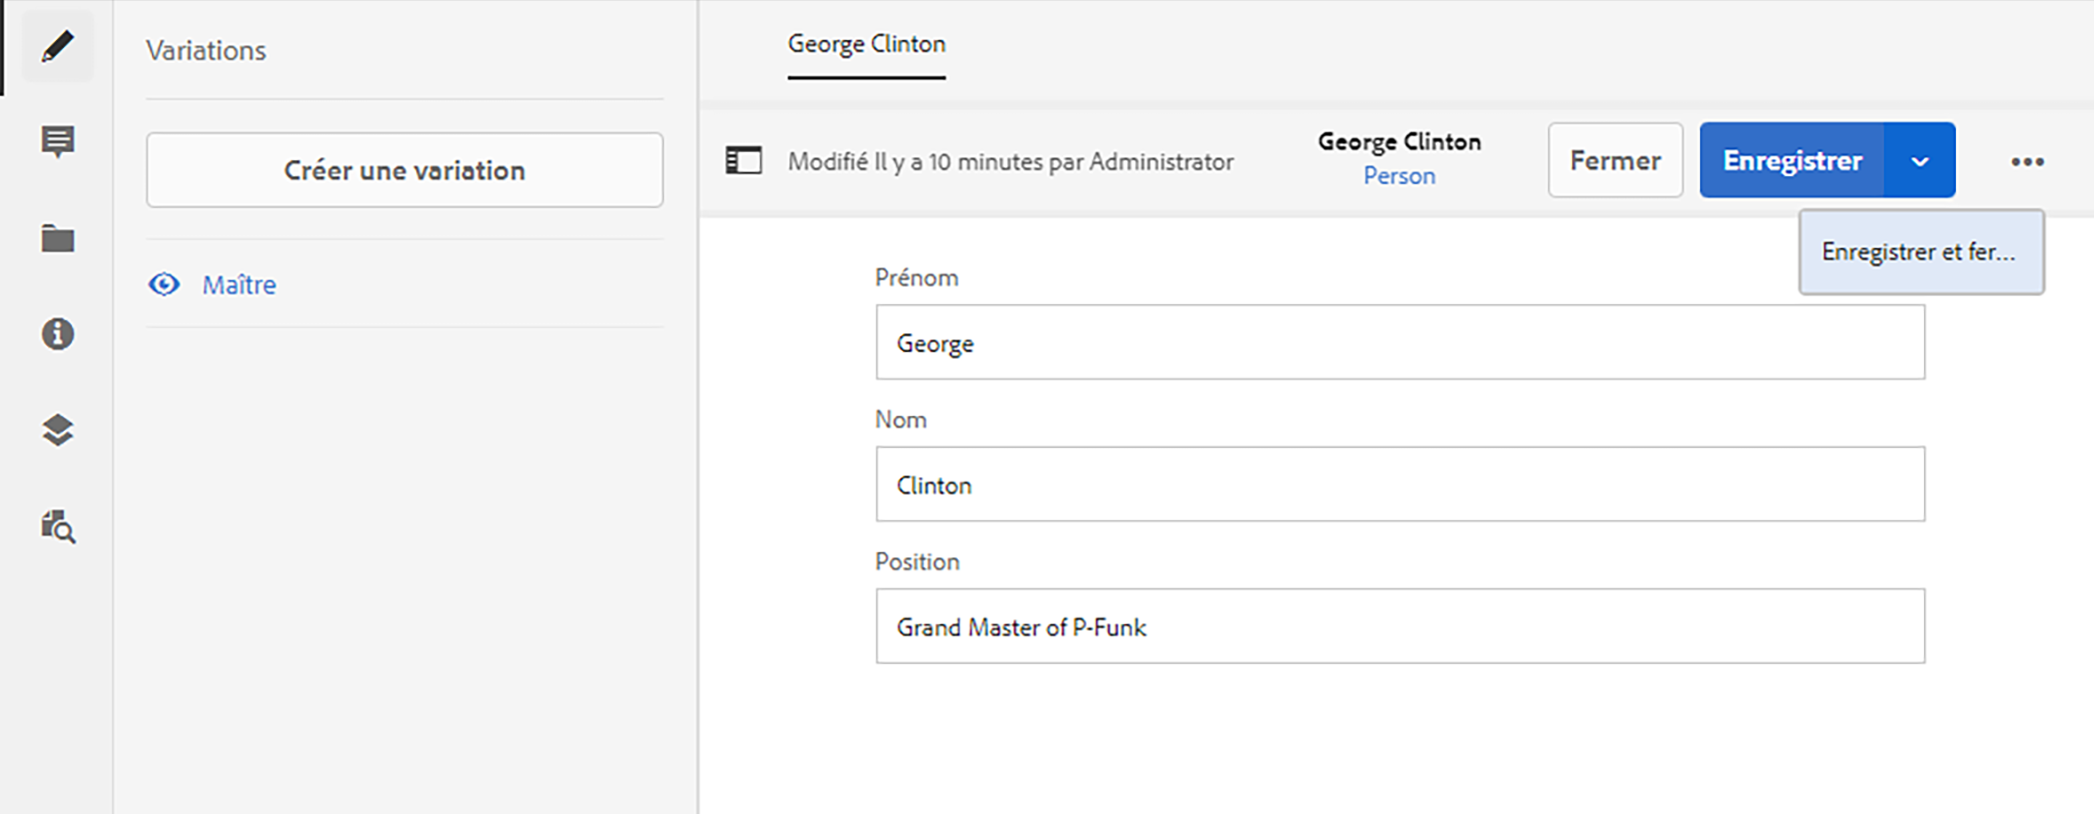Click the Position input field
The height and width of the screenshot is (814, 2094).
1399,627
